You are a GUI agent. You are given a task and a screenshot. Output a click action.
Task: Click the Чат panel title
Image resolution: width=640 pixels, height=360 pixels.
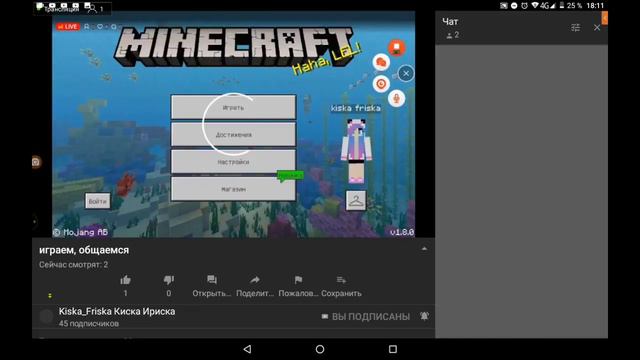pyautogui.click(x=450, y=22)
